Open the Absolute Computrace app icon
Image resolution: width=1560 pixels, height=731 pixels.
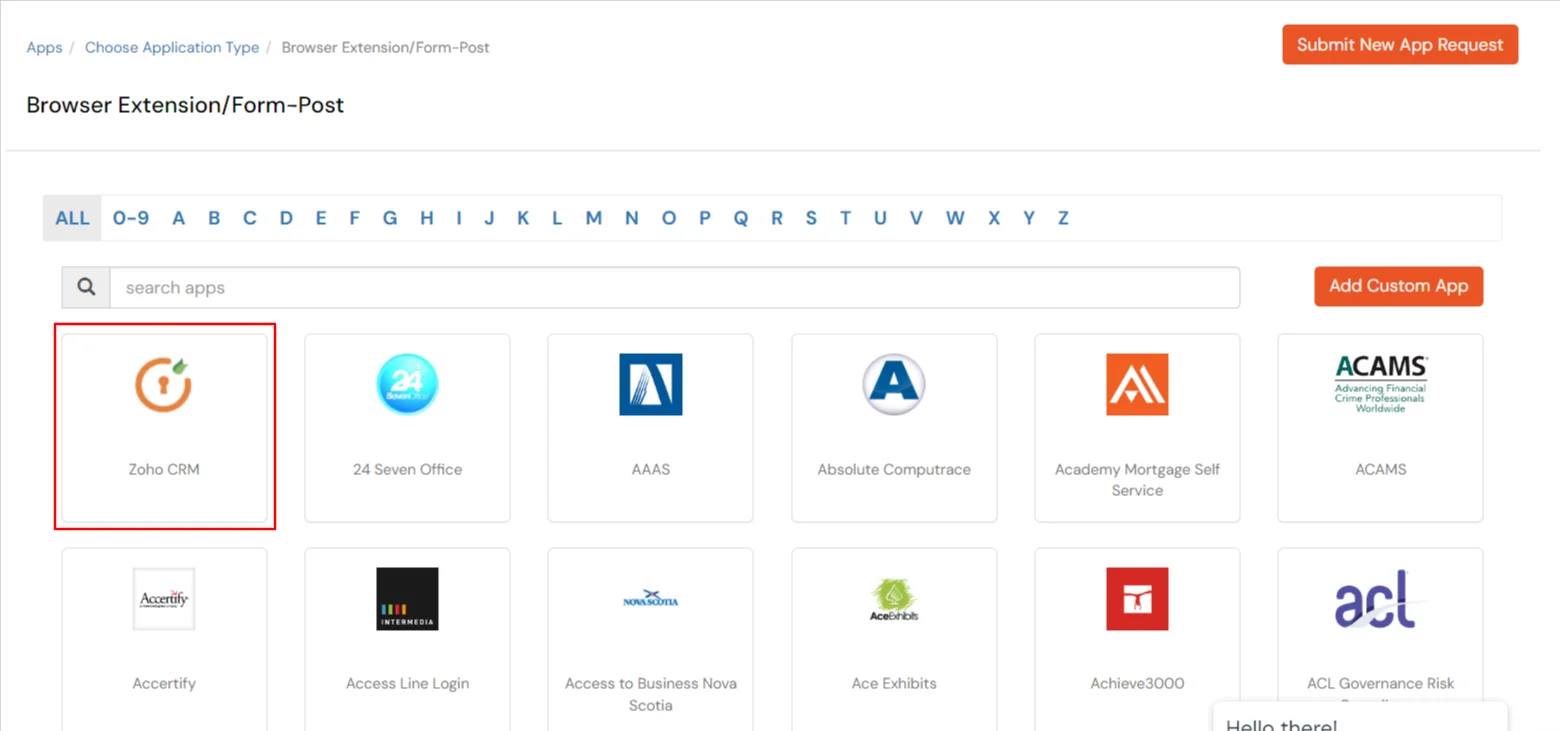click(893, 384)
